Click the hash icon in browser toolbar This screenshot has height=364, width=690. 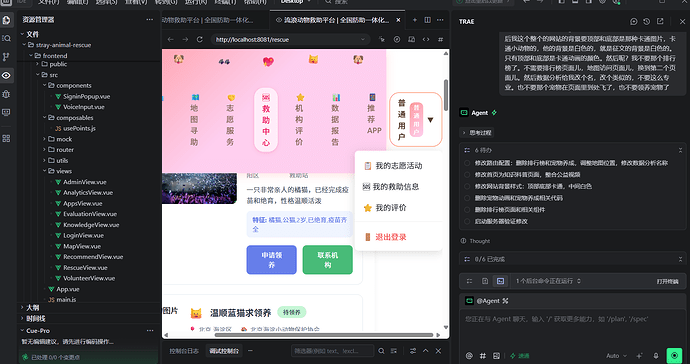(x=440, y=39)
